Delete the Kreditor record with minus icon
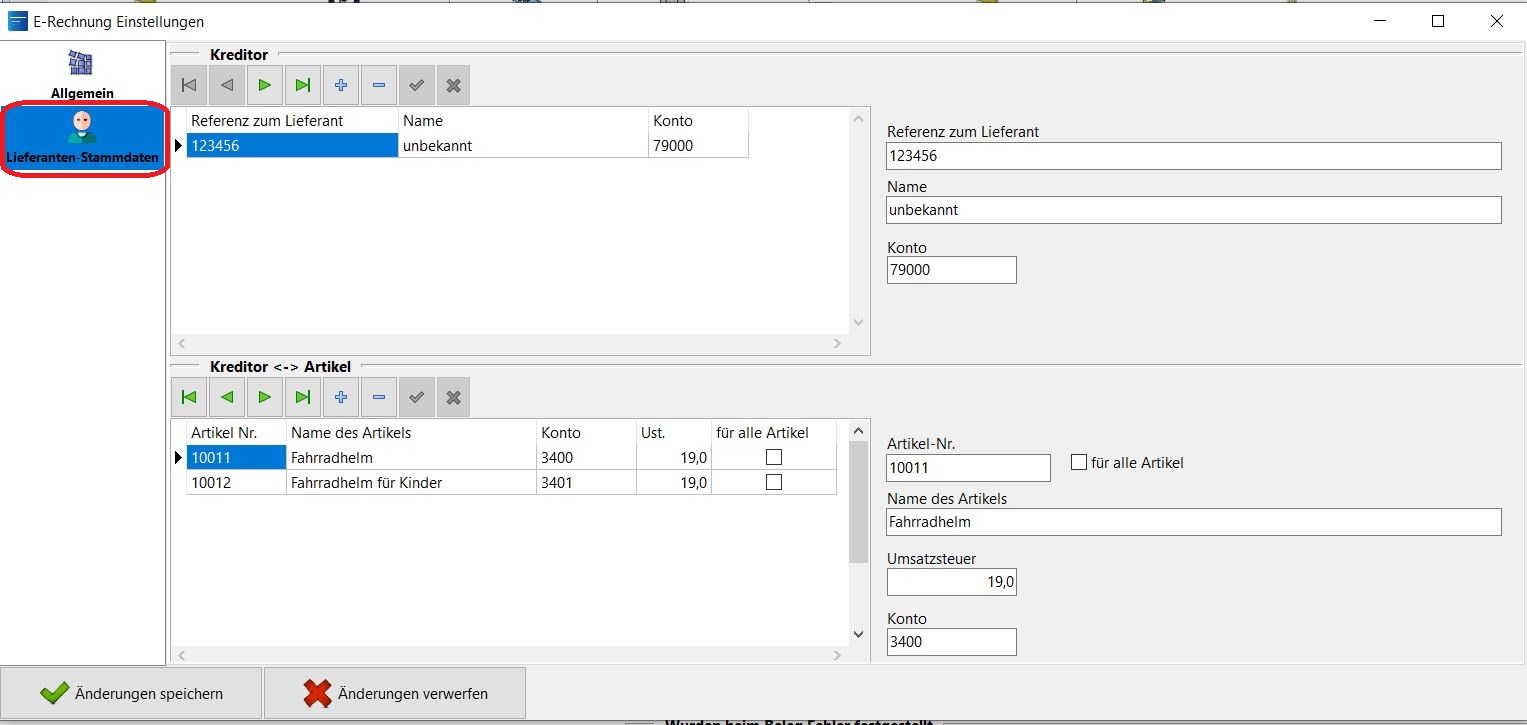Viewport: 1527px width, 725px height. [378, 86]
